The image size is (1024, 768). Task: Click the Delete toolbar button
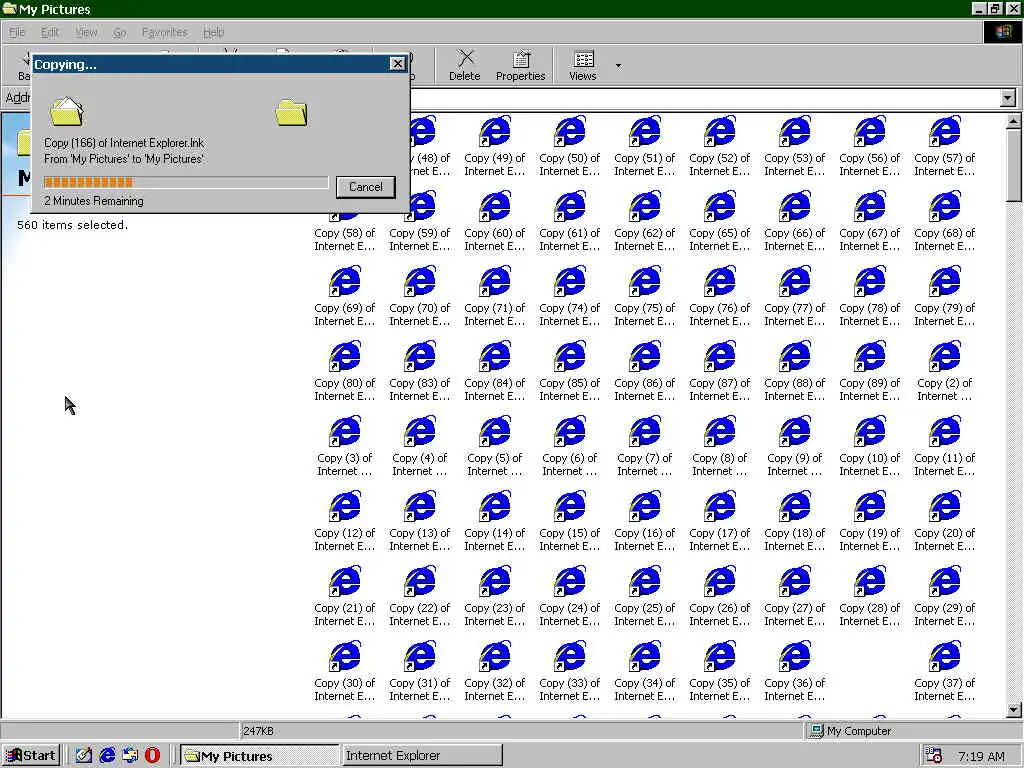coord(464,65)
